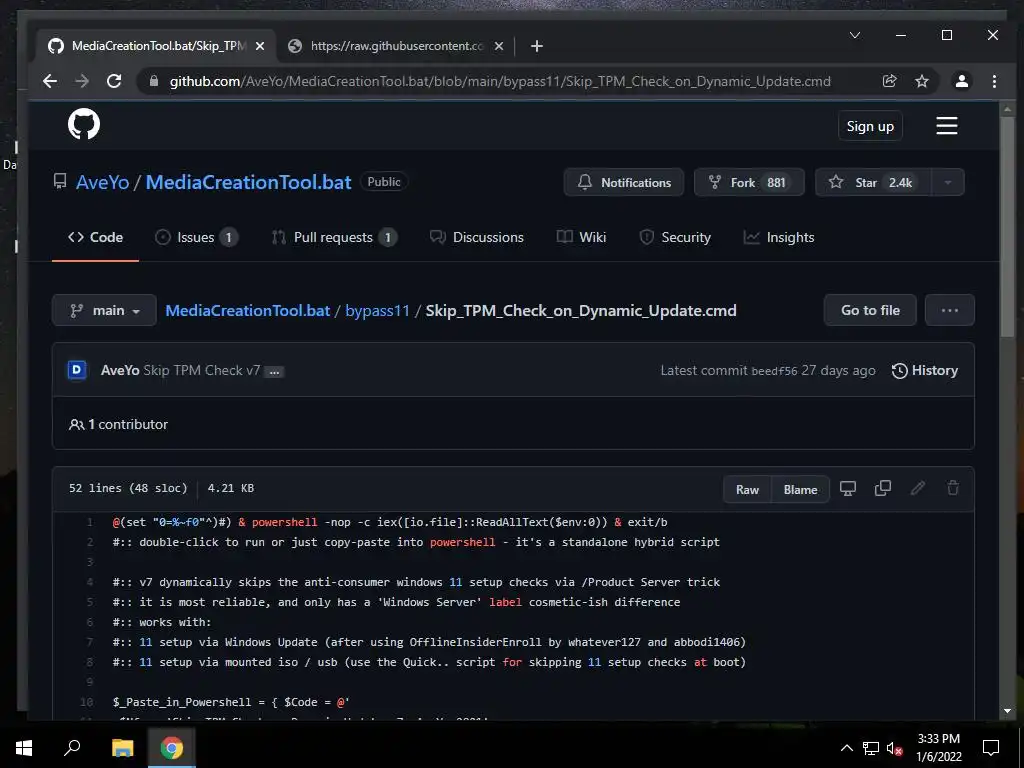The image size is (1024, 768).
Task: Open the Discussions tab
Action: pyautogui.click(x=477, y=237)
